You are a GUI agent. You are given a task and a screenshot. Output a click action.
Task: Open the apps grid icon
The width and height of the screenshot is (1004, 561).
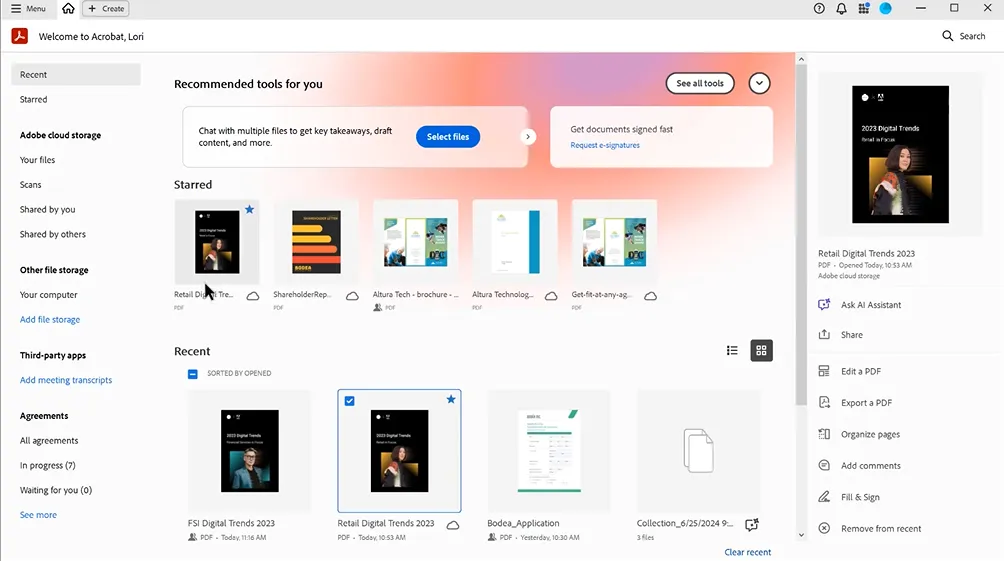864,8
